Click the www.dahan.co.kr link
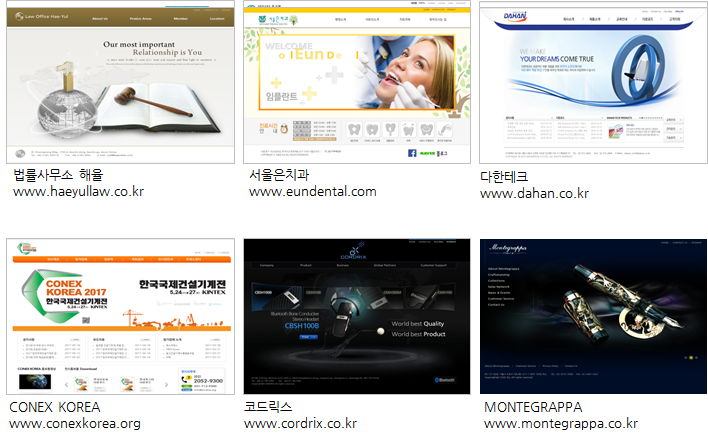Viewport: 708px width, 439px height. click(x=534, y=194)
